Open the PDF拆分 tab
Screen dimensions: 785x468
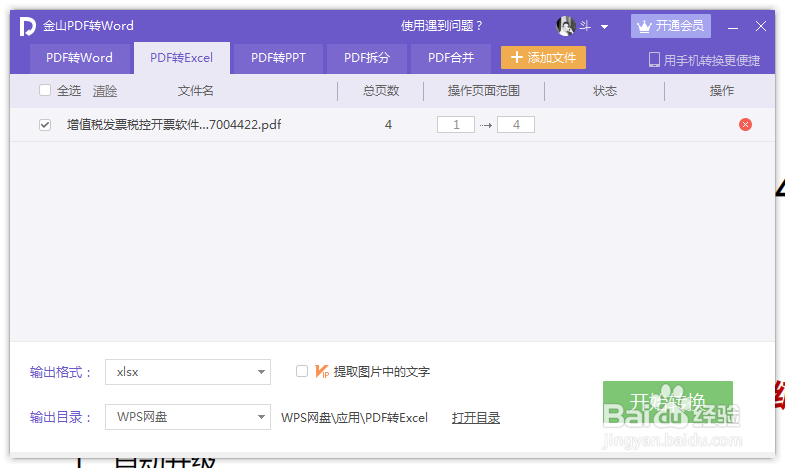[x=366, y=59]
